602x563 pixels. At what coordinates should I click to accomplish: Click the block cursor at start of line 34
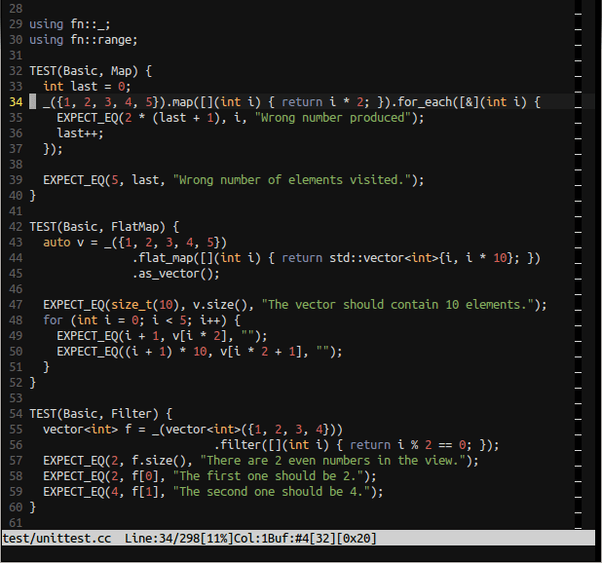click(x=33, y=102)
